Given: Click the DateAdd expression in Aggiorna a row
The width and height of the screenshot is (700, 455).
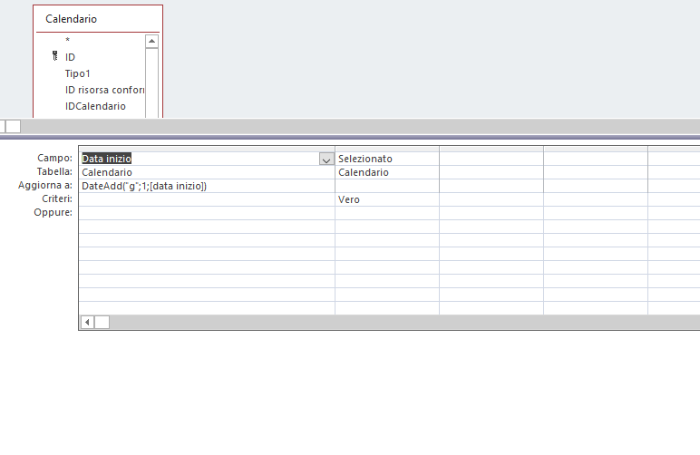Looking at the screenshot, I should click(145, 186).
